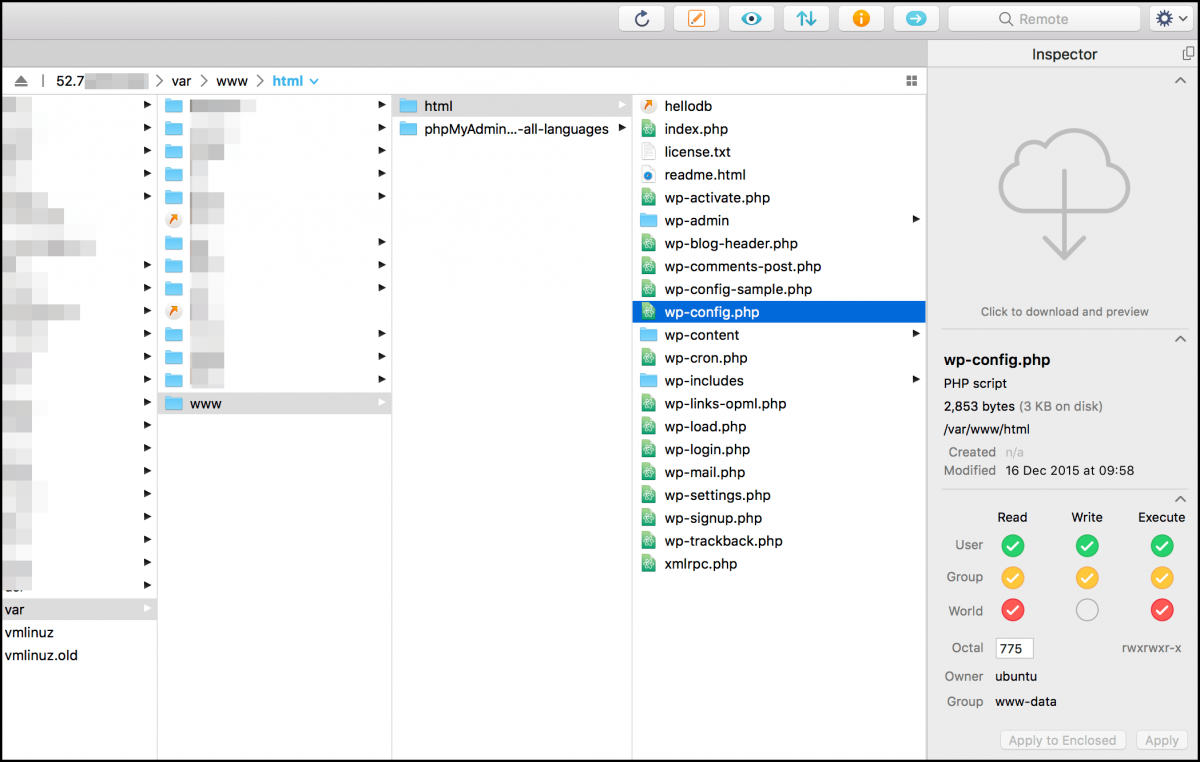This screenshot has height=762, width=1200.
Task: Click the blue arrow toolbar icon
Action: pos(915,18)
